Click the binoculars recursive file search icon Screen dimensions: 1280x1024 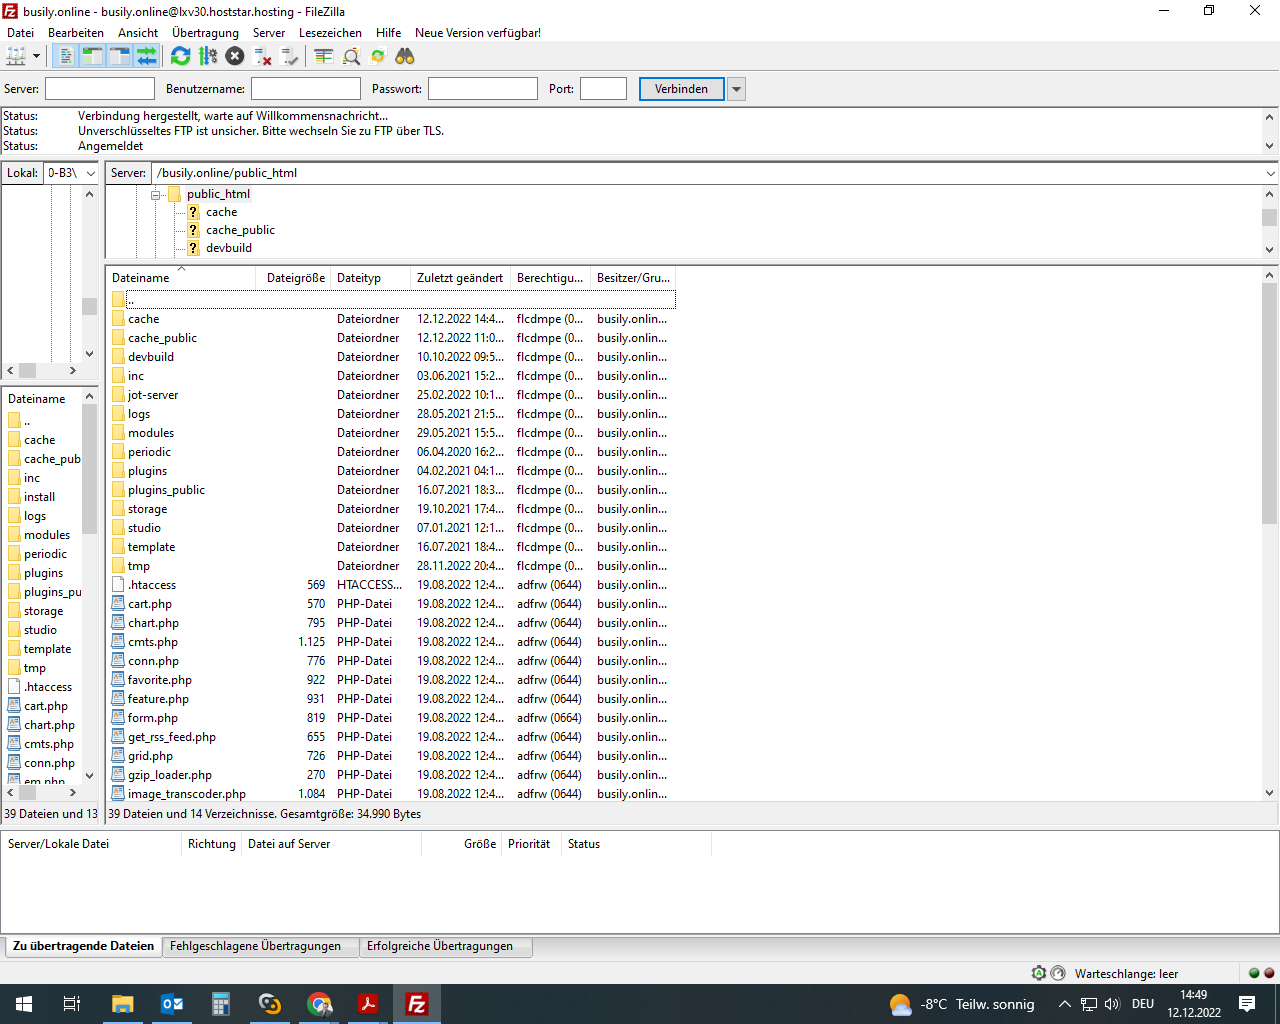(405, 57)
